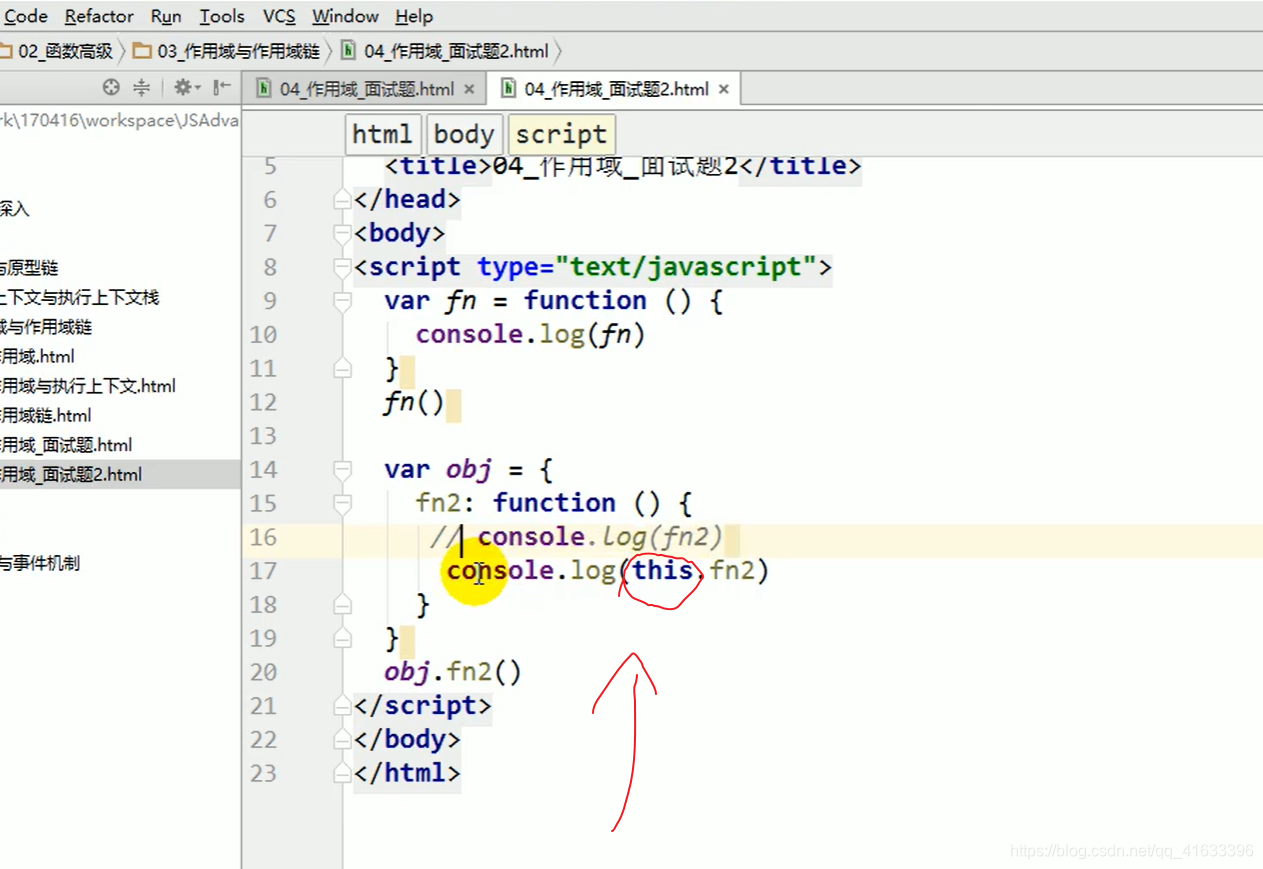Viewport: 1263px width, 869px height.
Task: Click the fn() call on line 12
Action: tap(414, 402)
